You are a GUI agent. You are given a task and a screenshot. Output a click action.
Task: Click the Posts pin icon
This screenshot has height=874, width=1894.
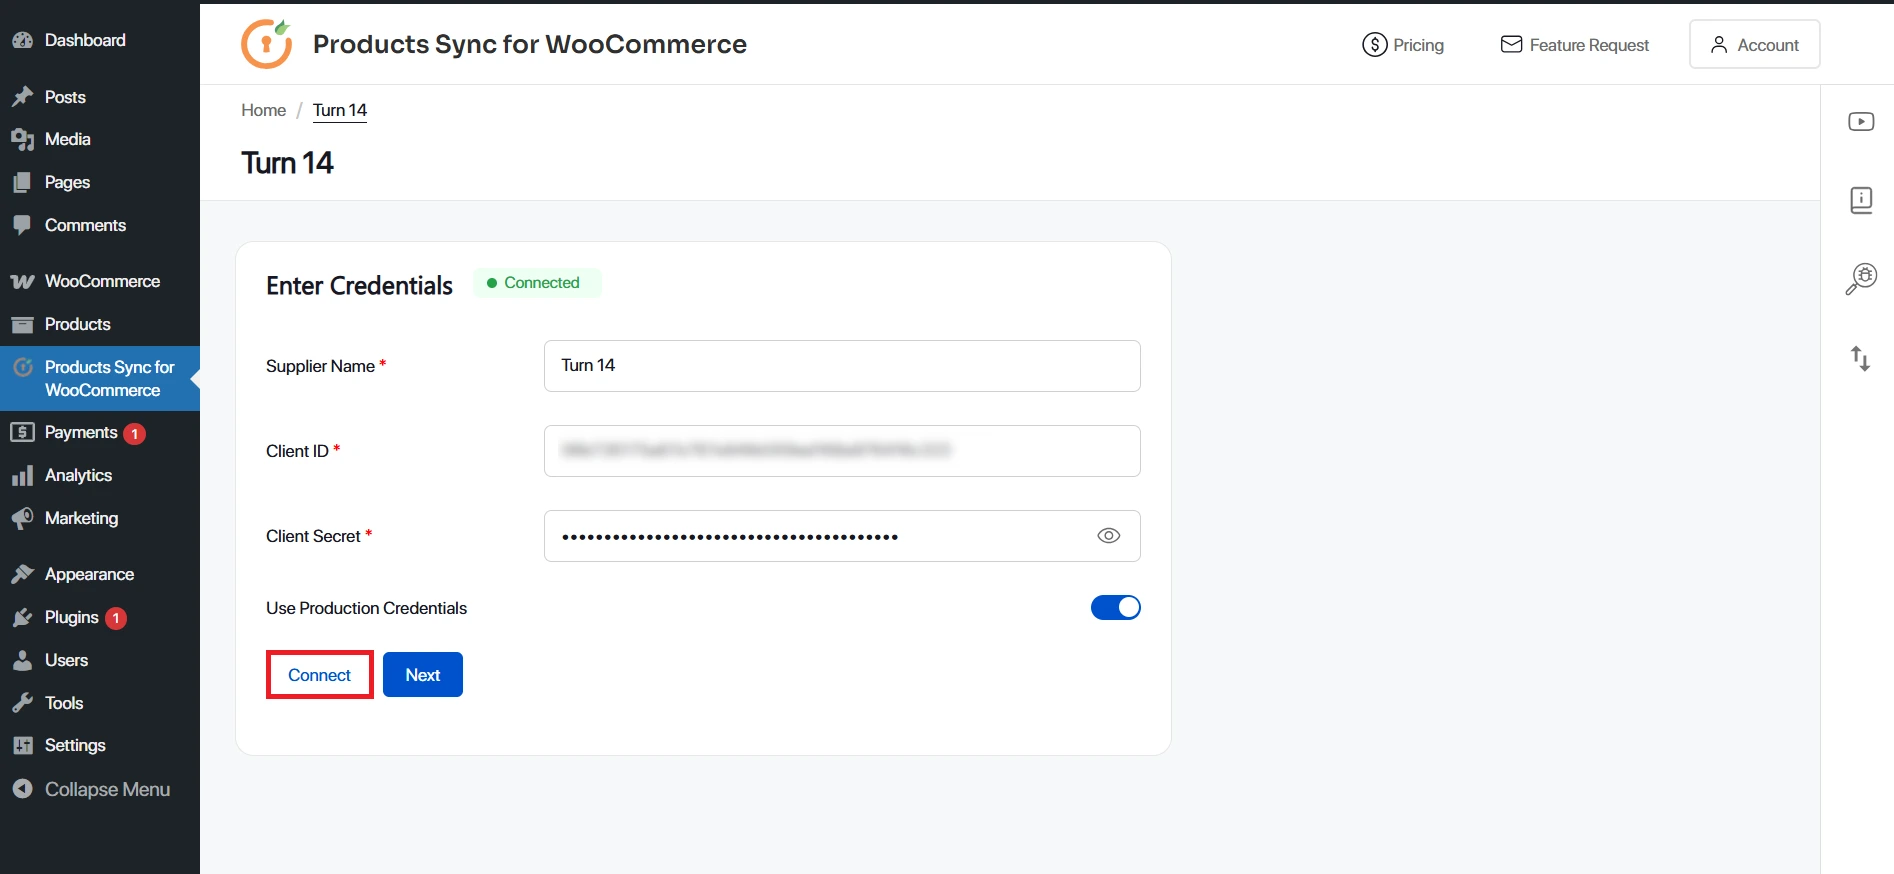click(22, 97)
